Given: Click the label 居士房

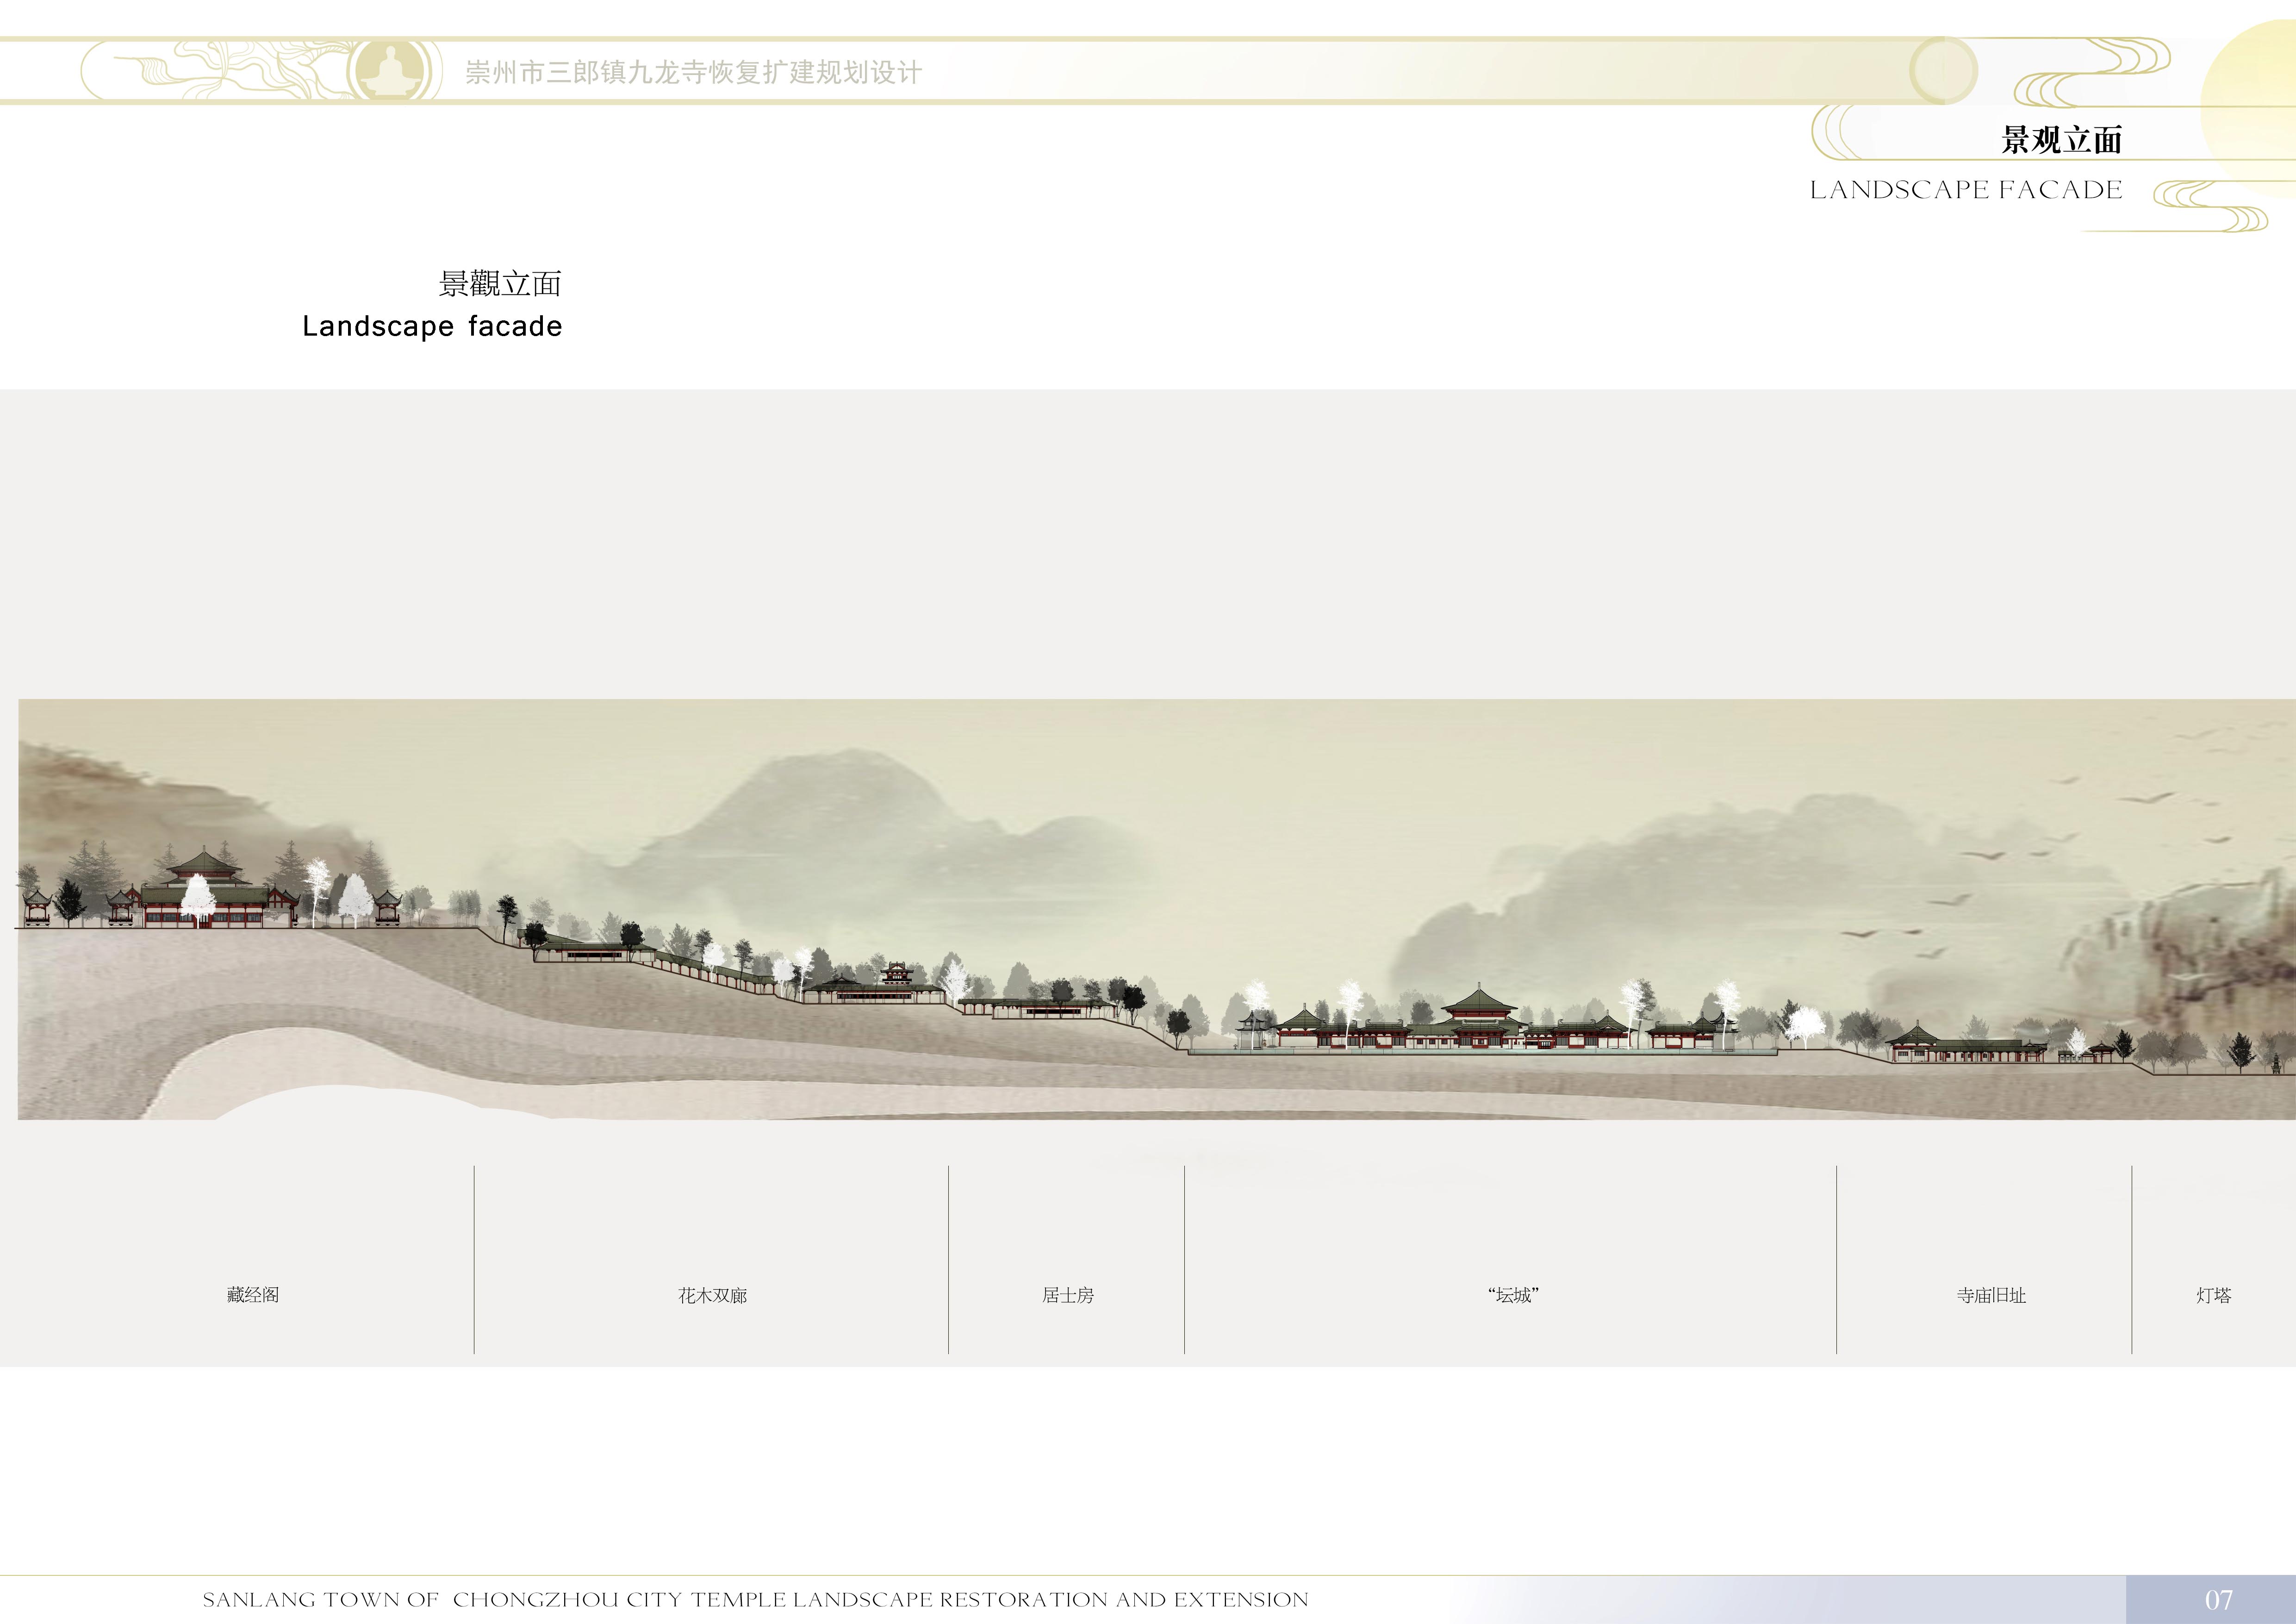Looking at the screenshot, I should click(1068, 1295).
